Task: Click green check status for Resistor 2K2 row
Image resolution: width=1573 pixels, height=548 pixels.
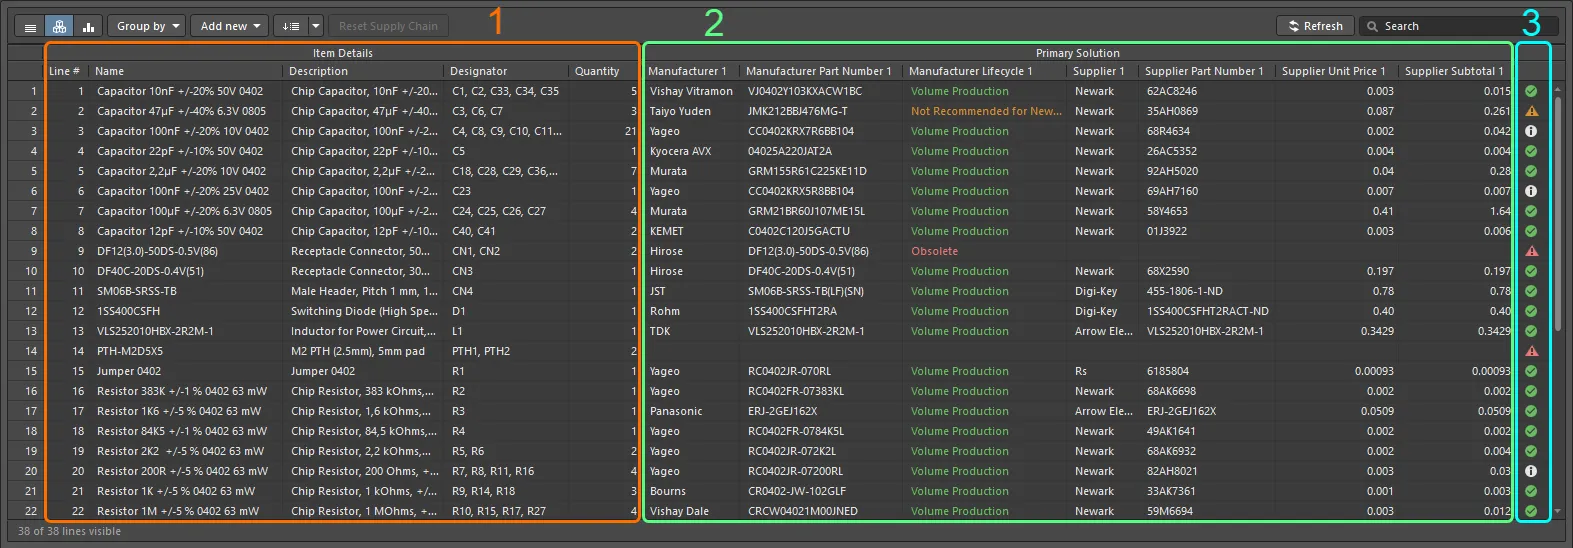Action: coord(1531,451)
